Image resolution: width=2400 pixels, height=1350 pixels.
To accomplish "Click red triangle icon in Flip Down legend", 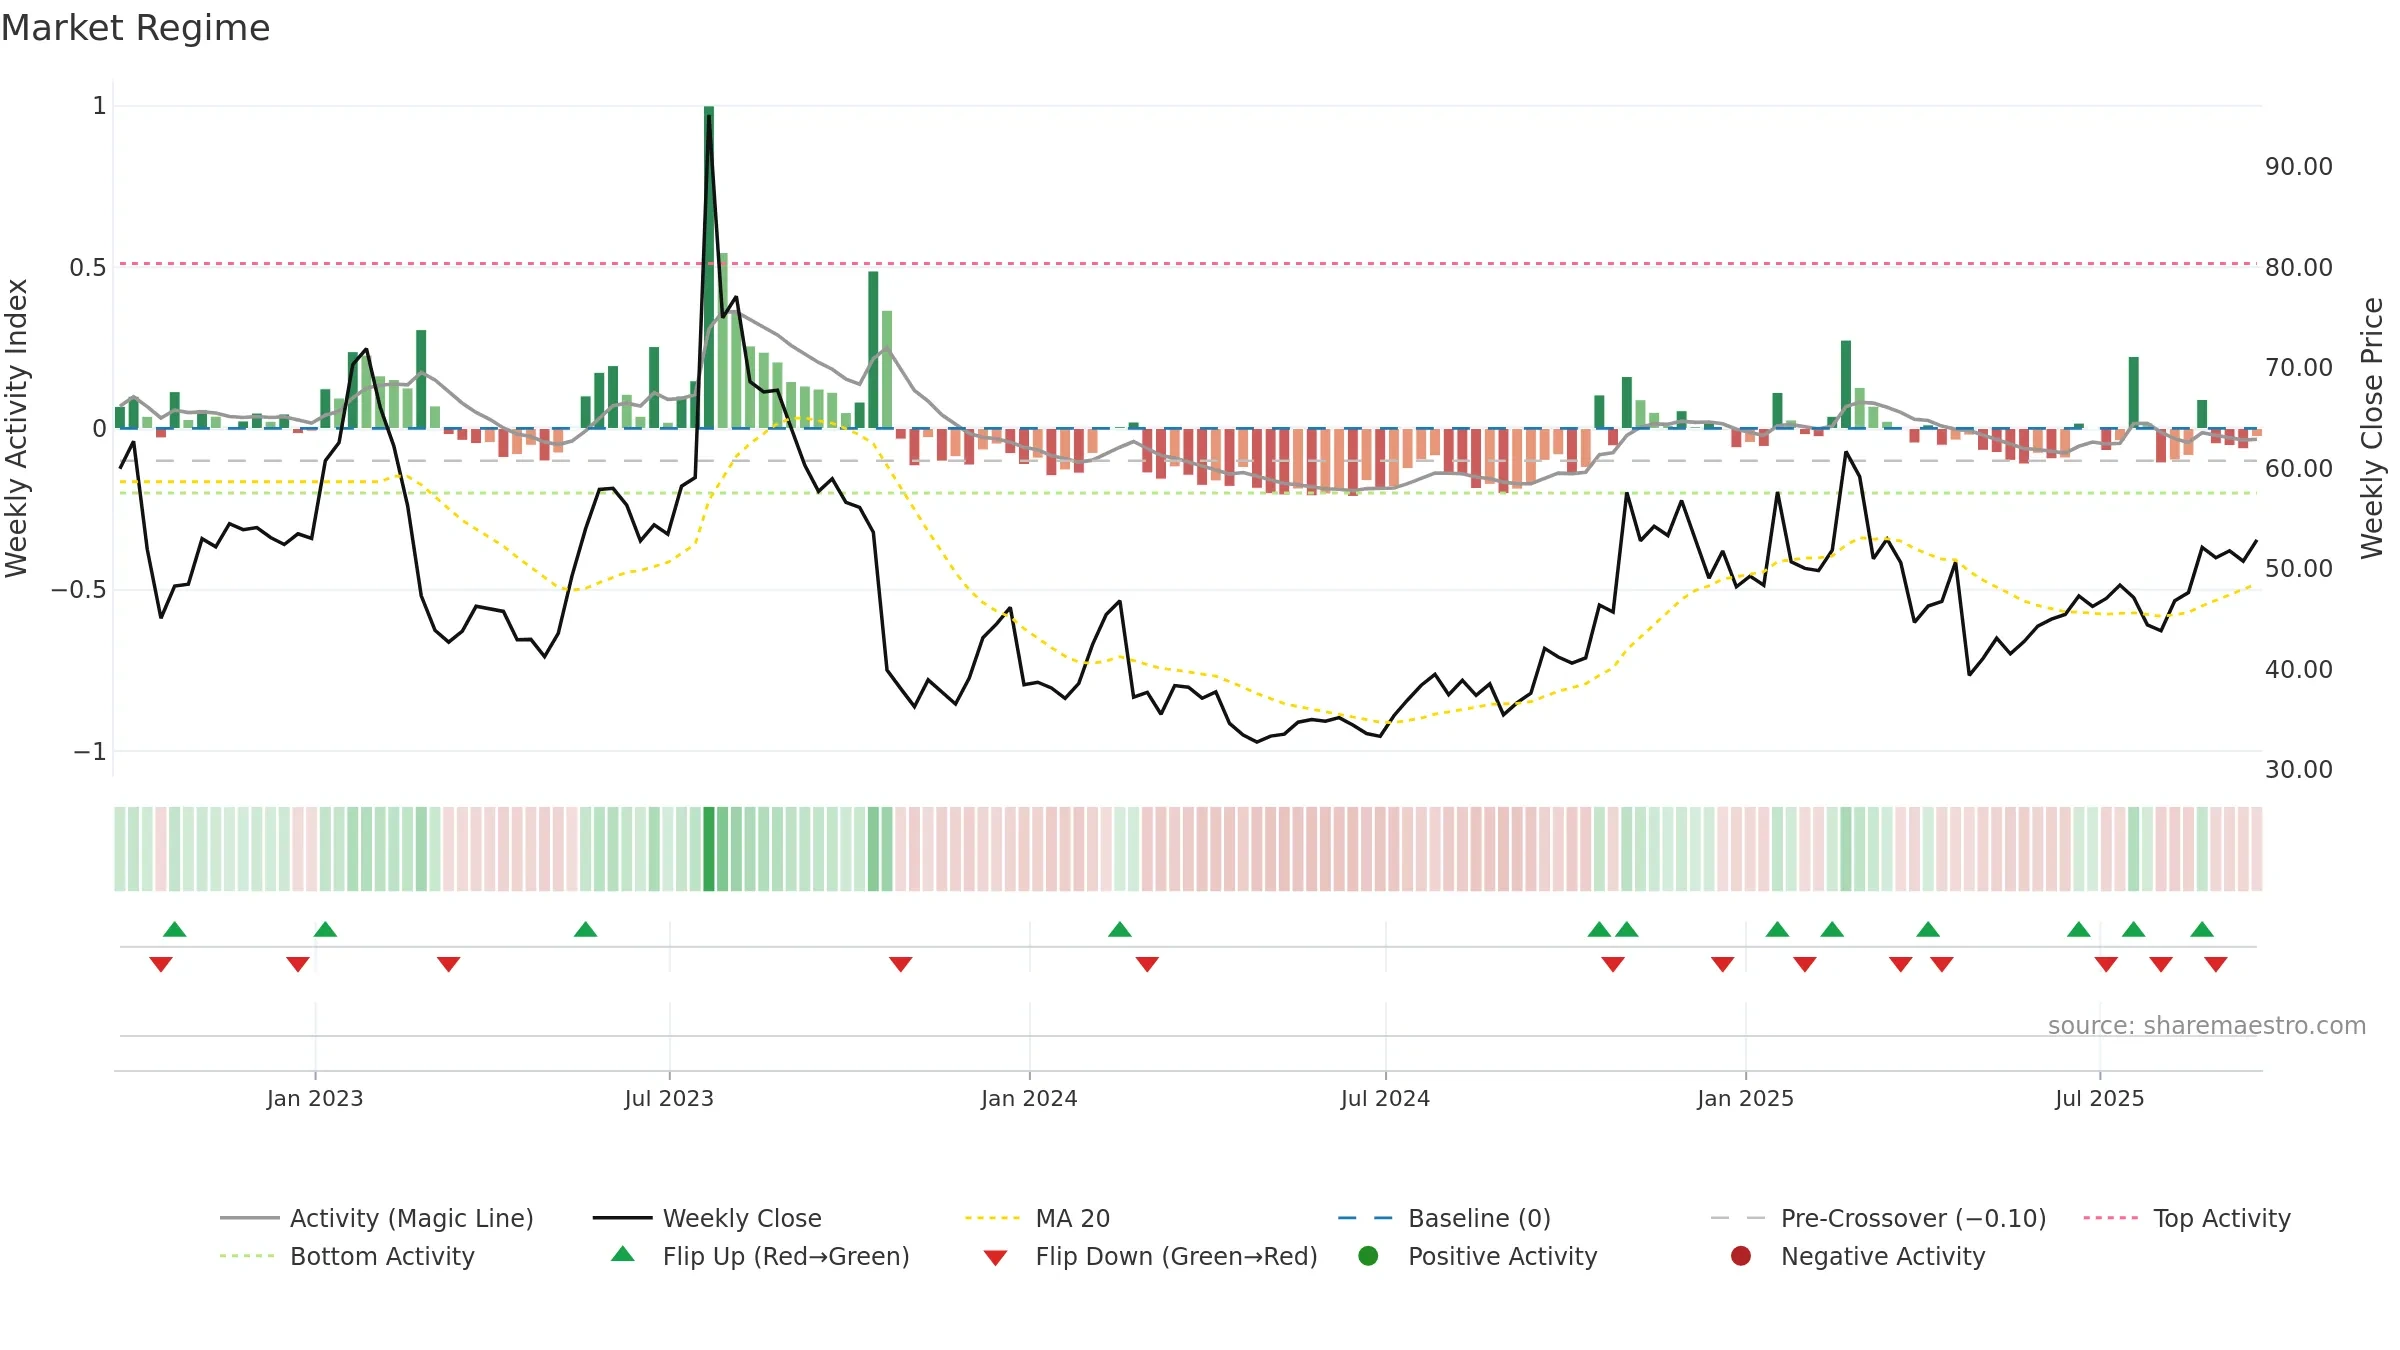I will (x=995, y=1258).
